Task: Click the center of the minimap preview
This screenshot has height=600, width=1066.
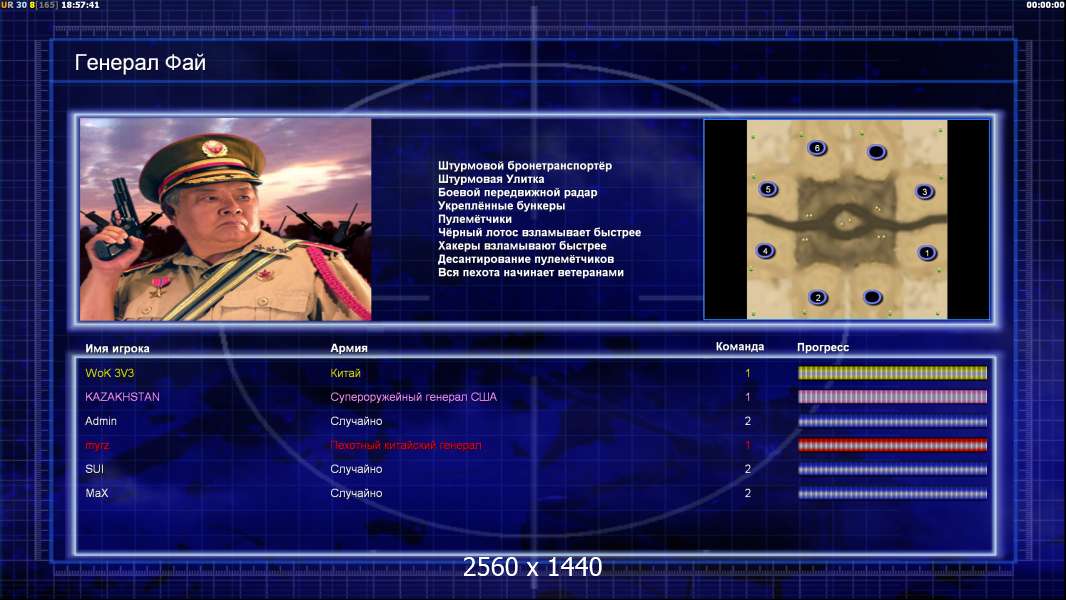Action: click(846, 219)
